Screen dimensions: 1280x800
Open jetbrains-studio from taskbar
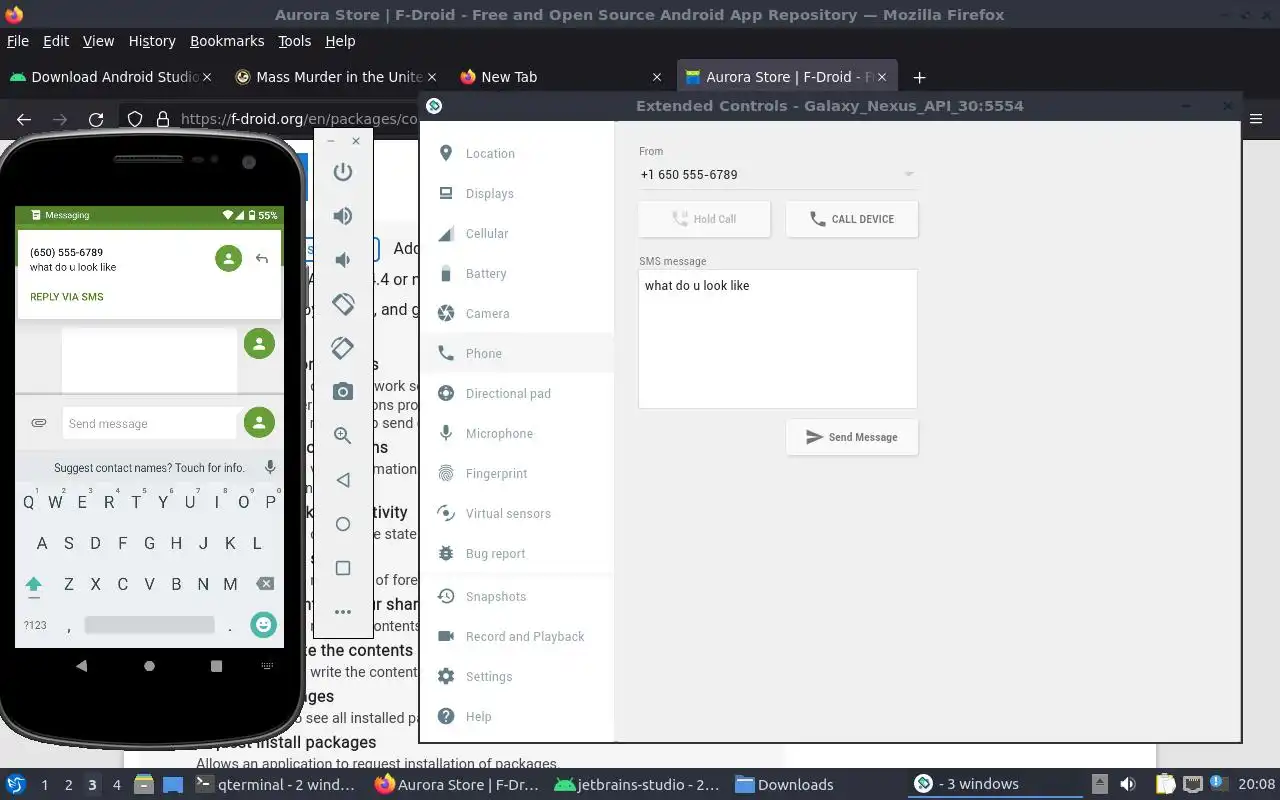pyautogui.click(x=636, y=784)
